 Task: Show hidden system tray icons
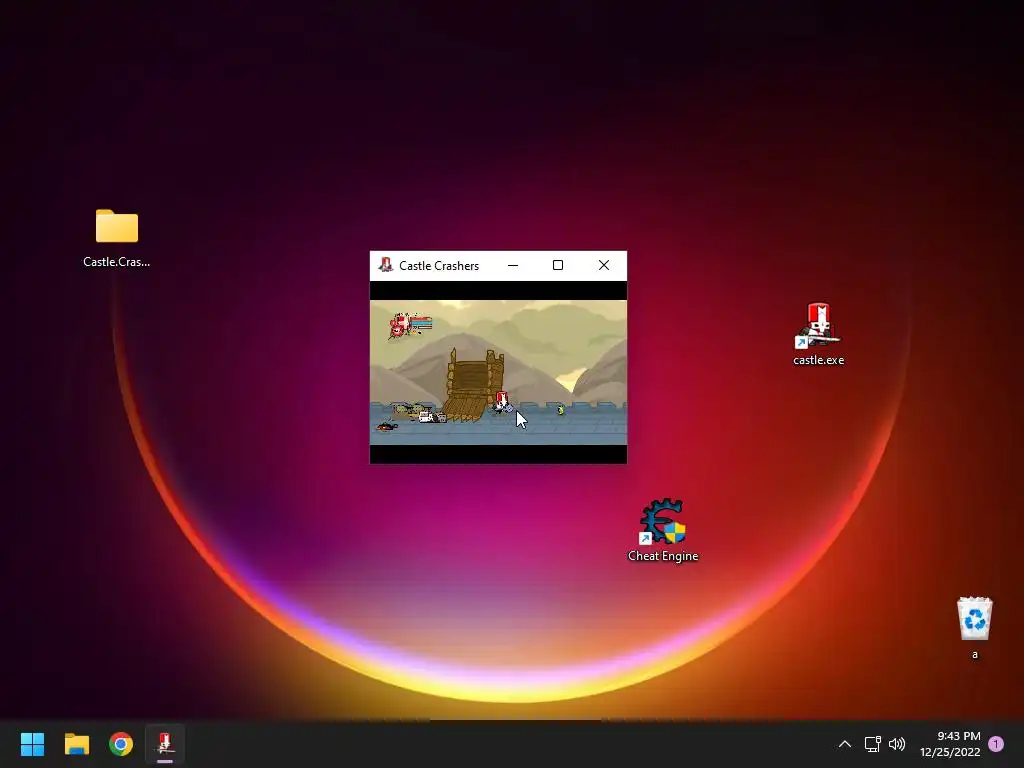click(x=844, y=744)
